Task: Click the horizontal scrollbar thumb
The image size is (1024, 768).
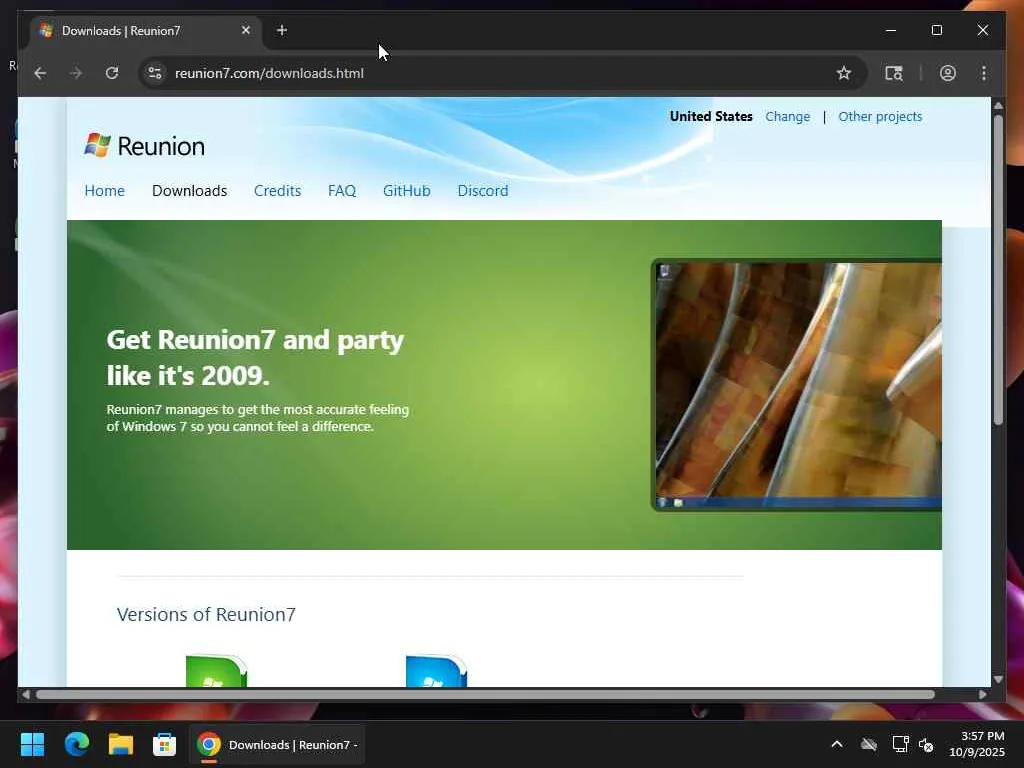Action: click(x=485, y=695)
